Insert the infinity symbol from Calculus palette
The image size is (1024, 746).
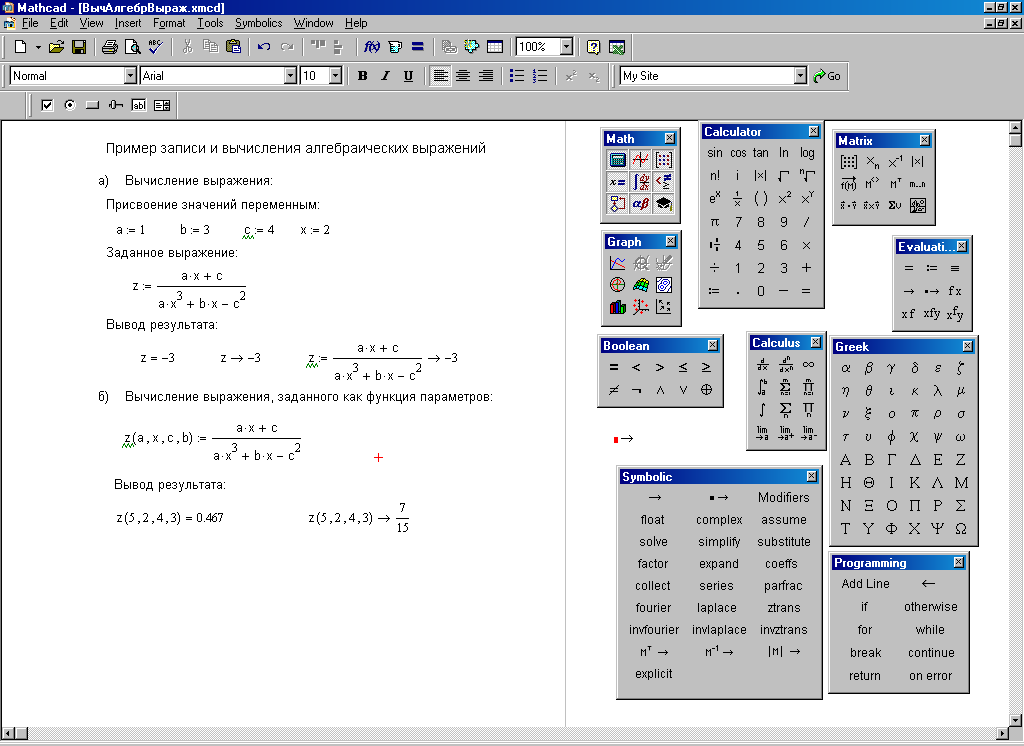click(808, 365)
